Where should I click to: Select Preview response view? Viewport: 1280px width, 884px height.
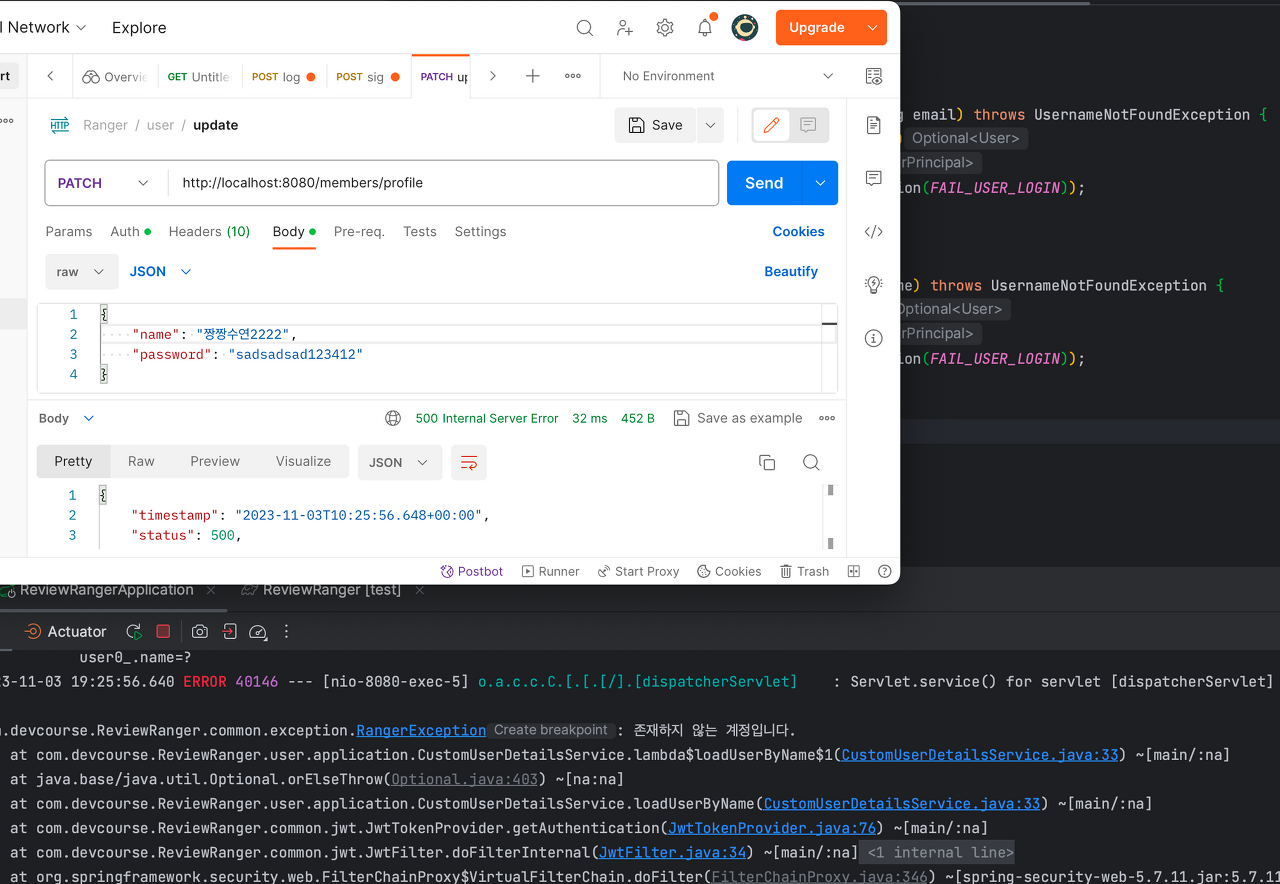pyautogui.click(x=215, y=461)
